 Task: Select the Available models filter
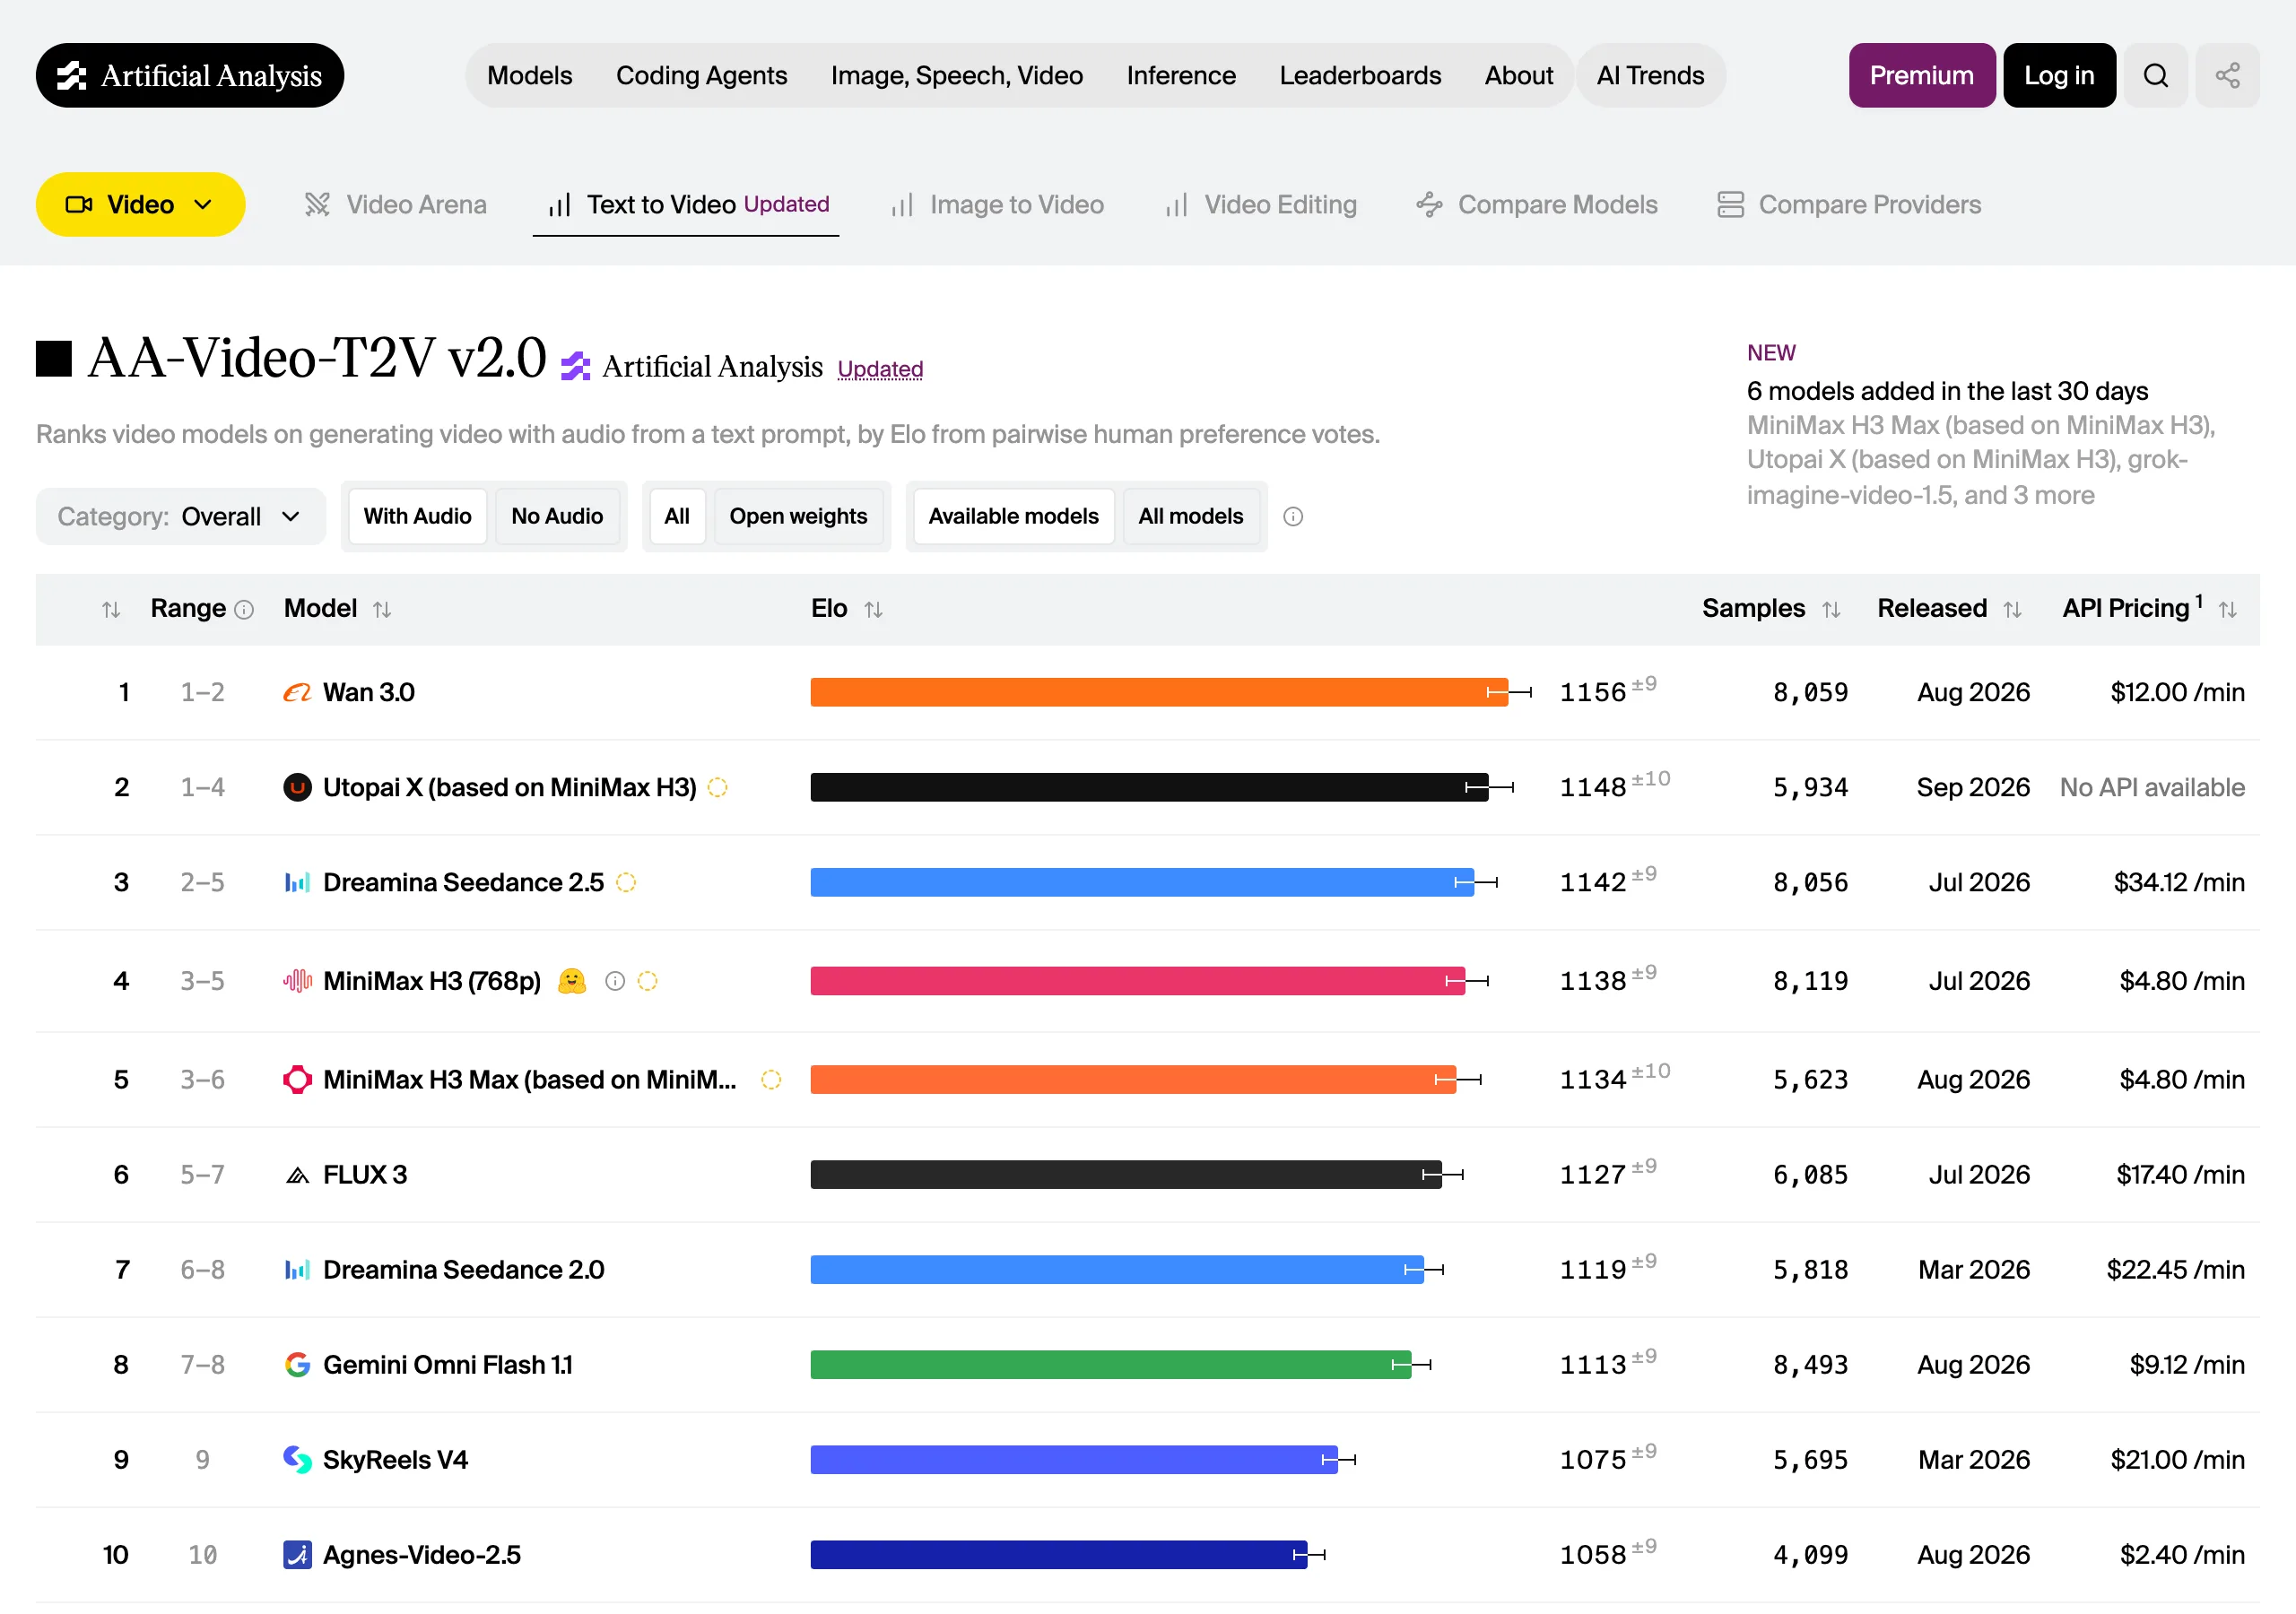click(x=1013, y=516)
